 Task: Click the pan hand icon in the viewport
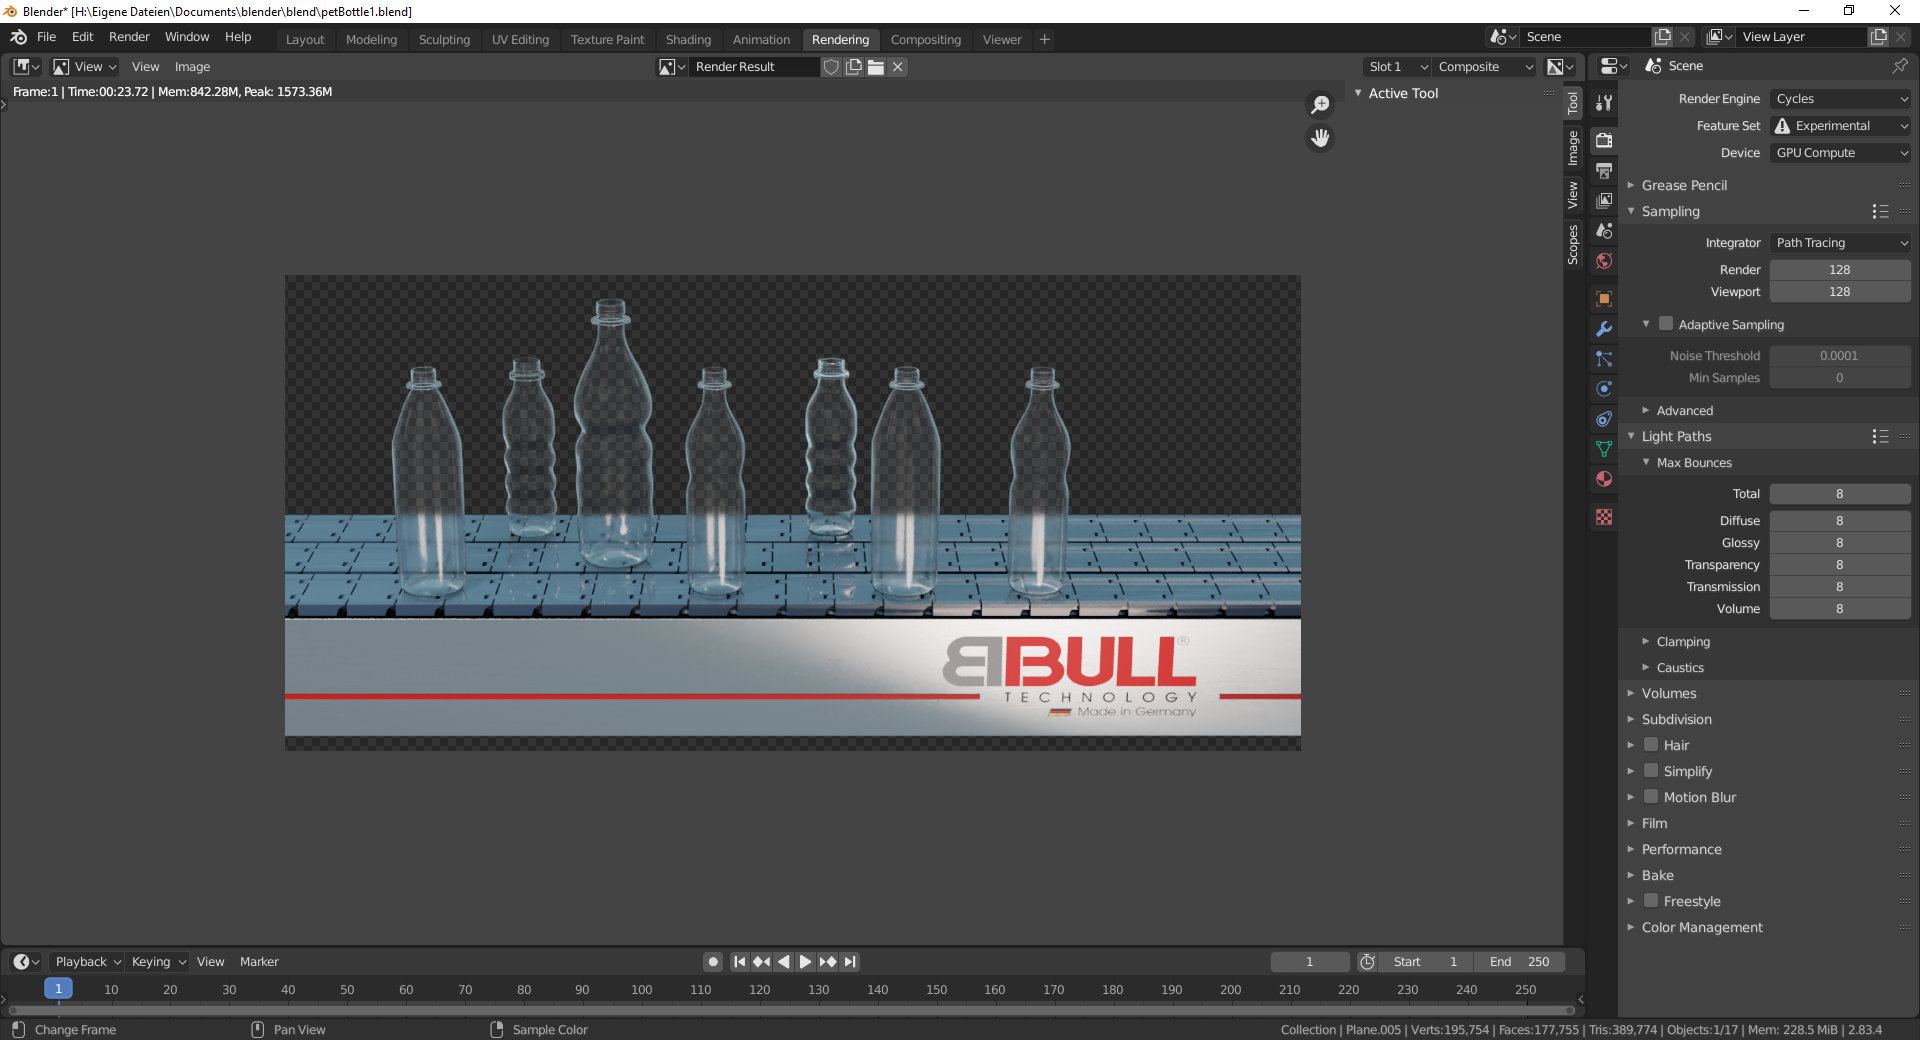[x=1320, y=138]
